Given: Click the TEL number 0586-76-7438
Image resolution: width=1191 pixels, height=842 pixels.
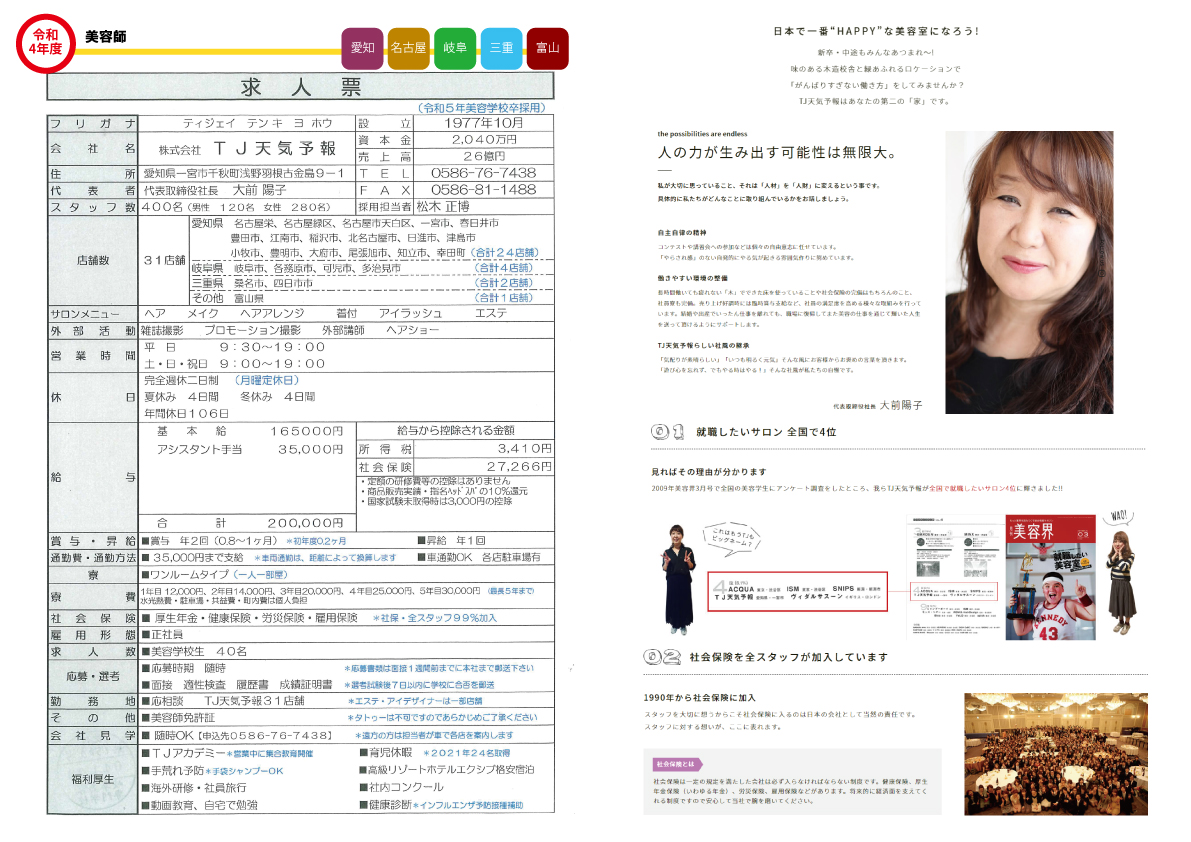Looking at the screenshot, I should 483,173.
